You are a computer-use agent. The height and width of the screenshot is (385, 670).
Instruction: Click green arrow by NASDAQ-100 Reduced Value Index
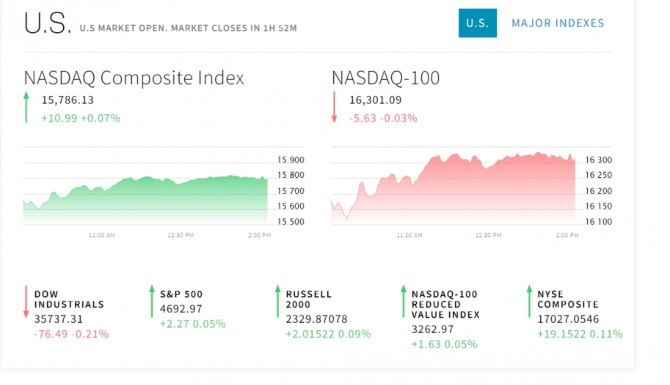[x=403, y=301]
